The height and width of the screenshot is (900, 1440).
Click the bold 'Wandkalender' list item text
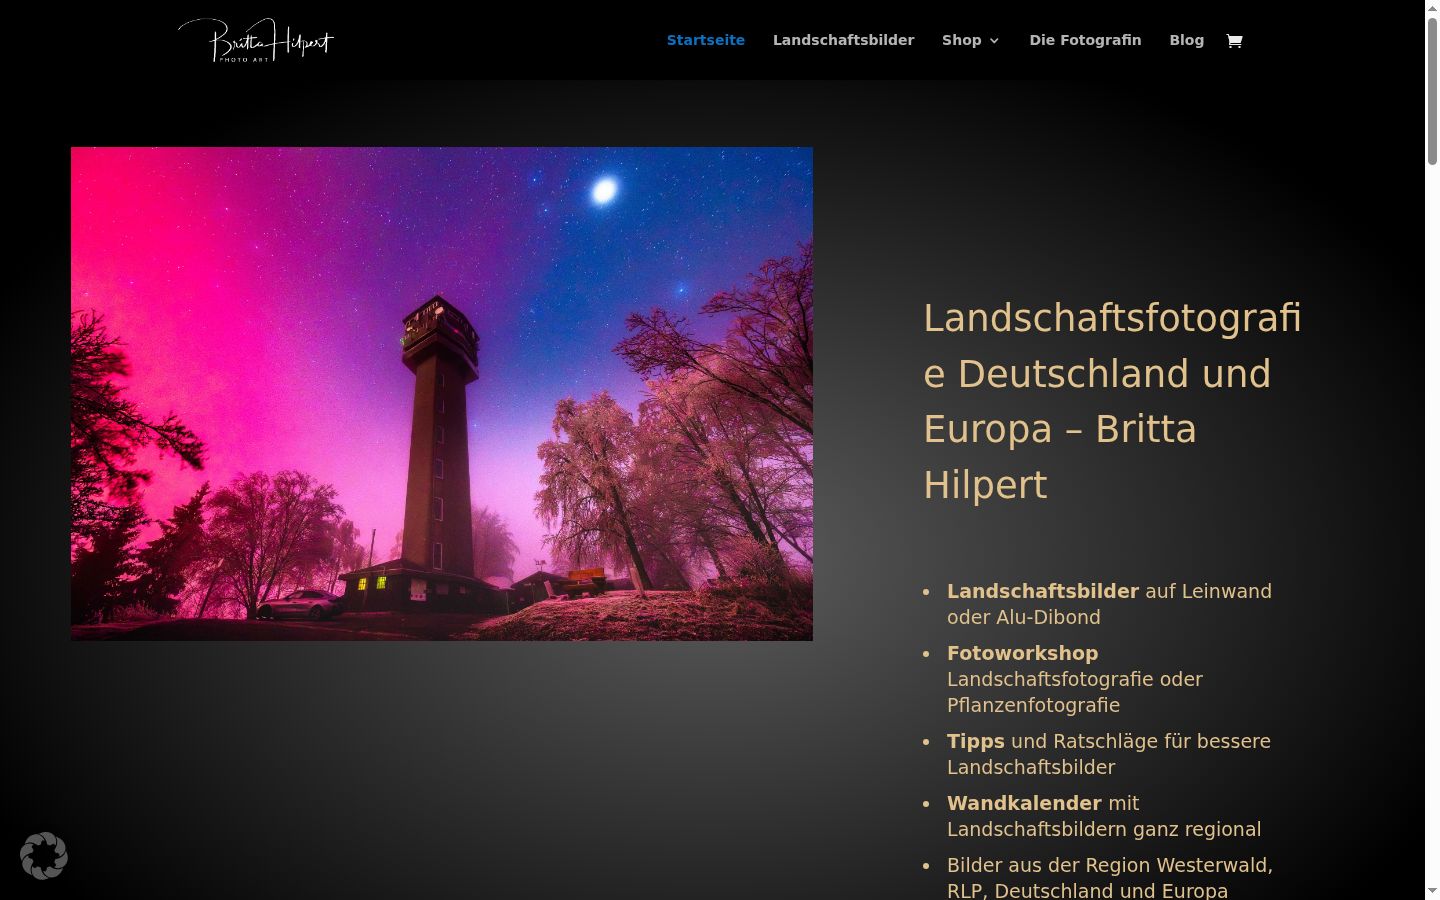[1024, 803]
